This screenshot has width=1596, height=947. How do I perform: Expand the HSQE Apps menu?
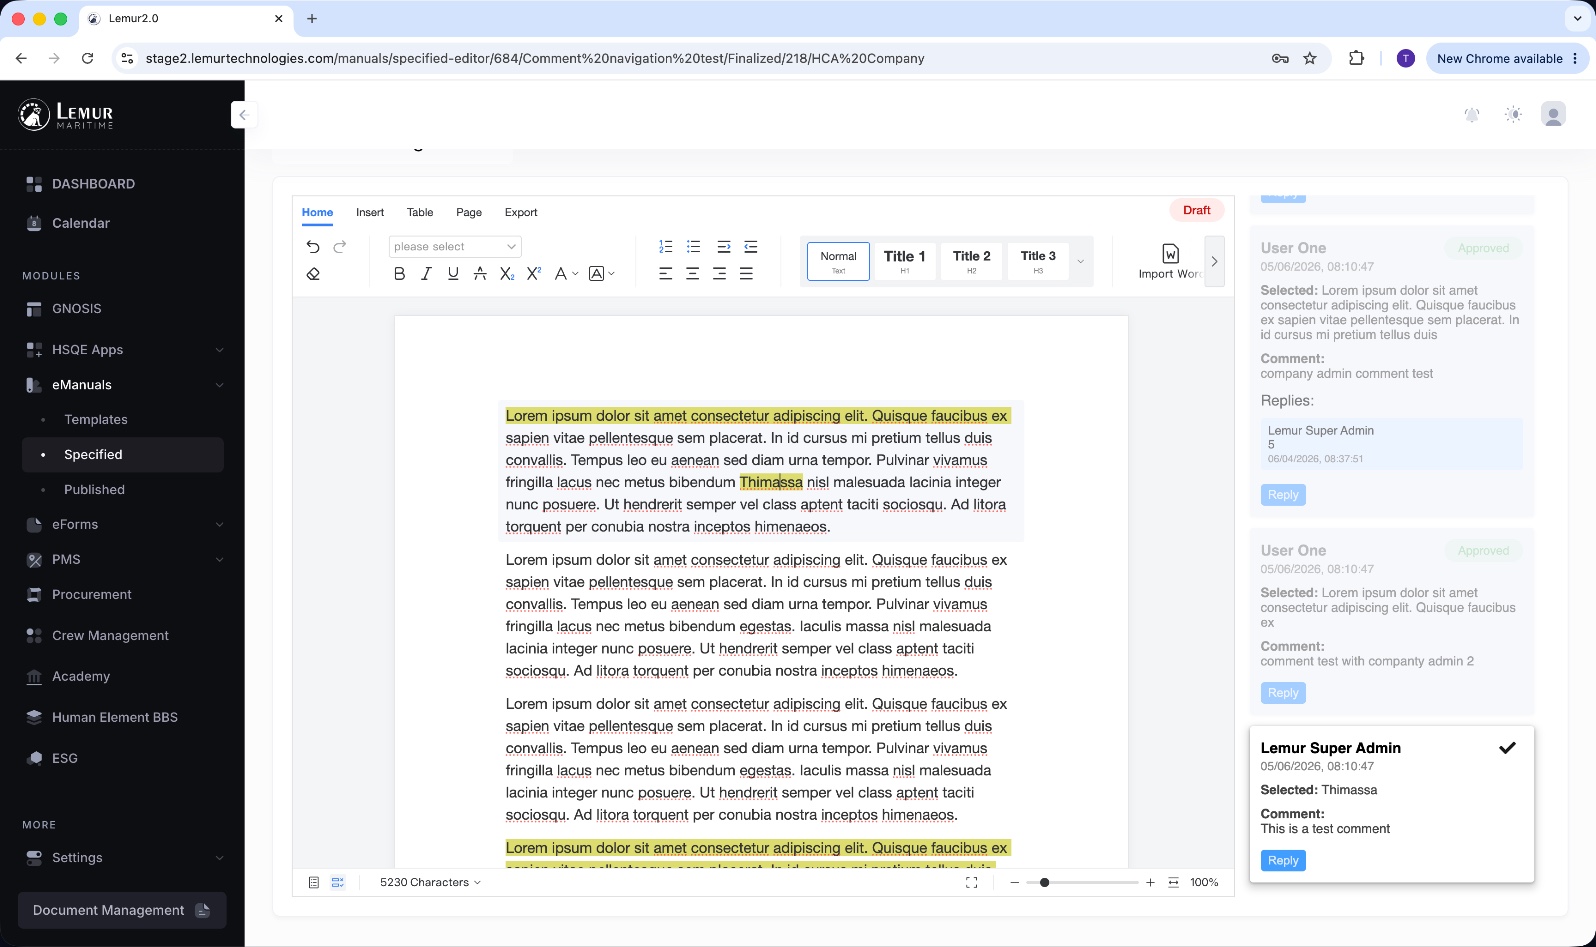click(123, 349)
